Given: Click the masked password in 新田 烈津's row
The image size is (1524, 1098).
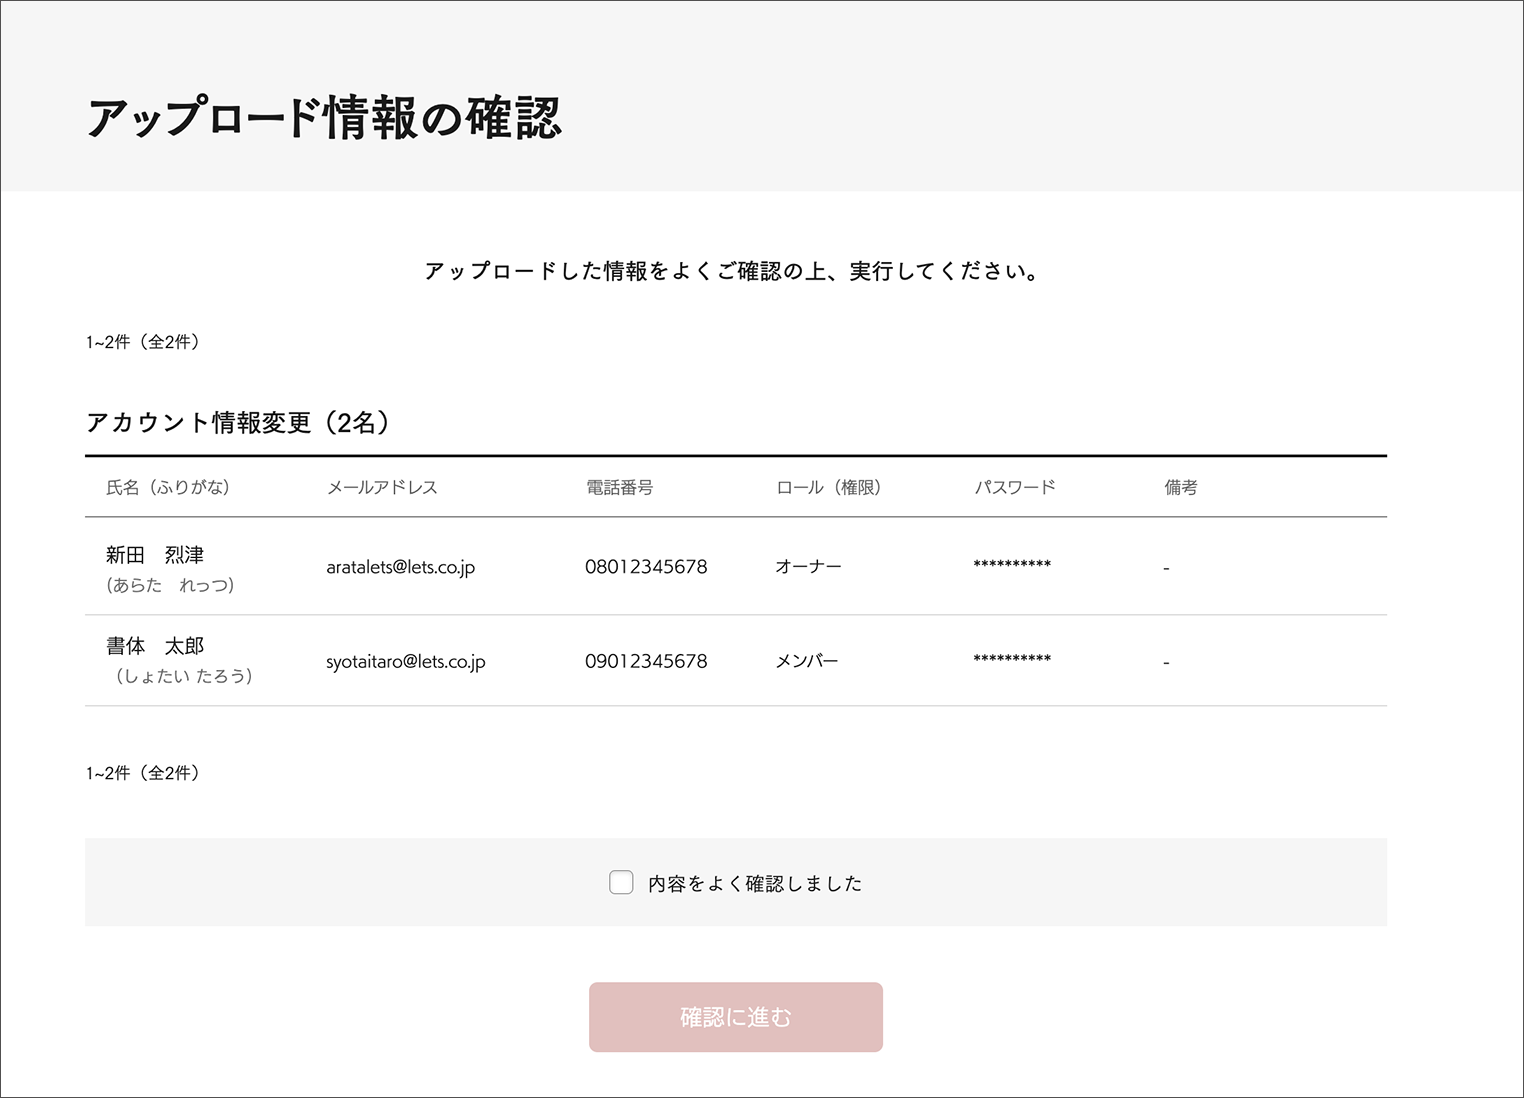Looking at the screenshot, I should tap(1012, 566).
